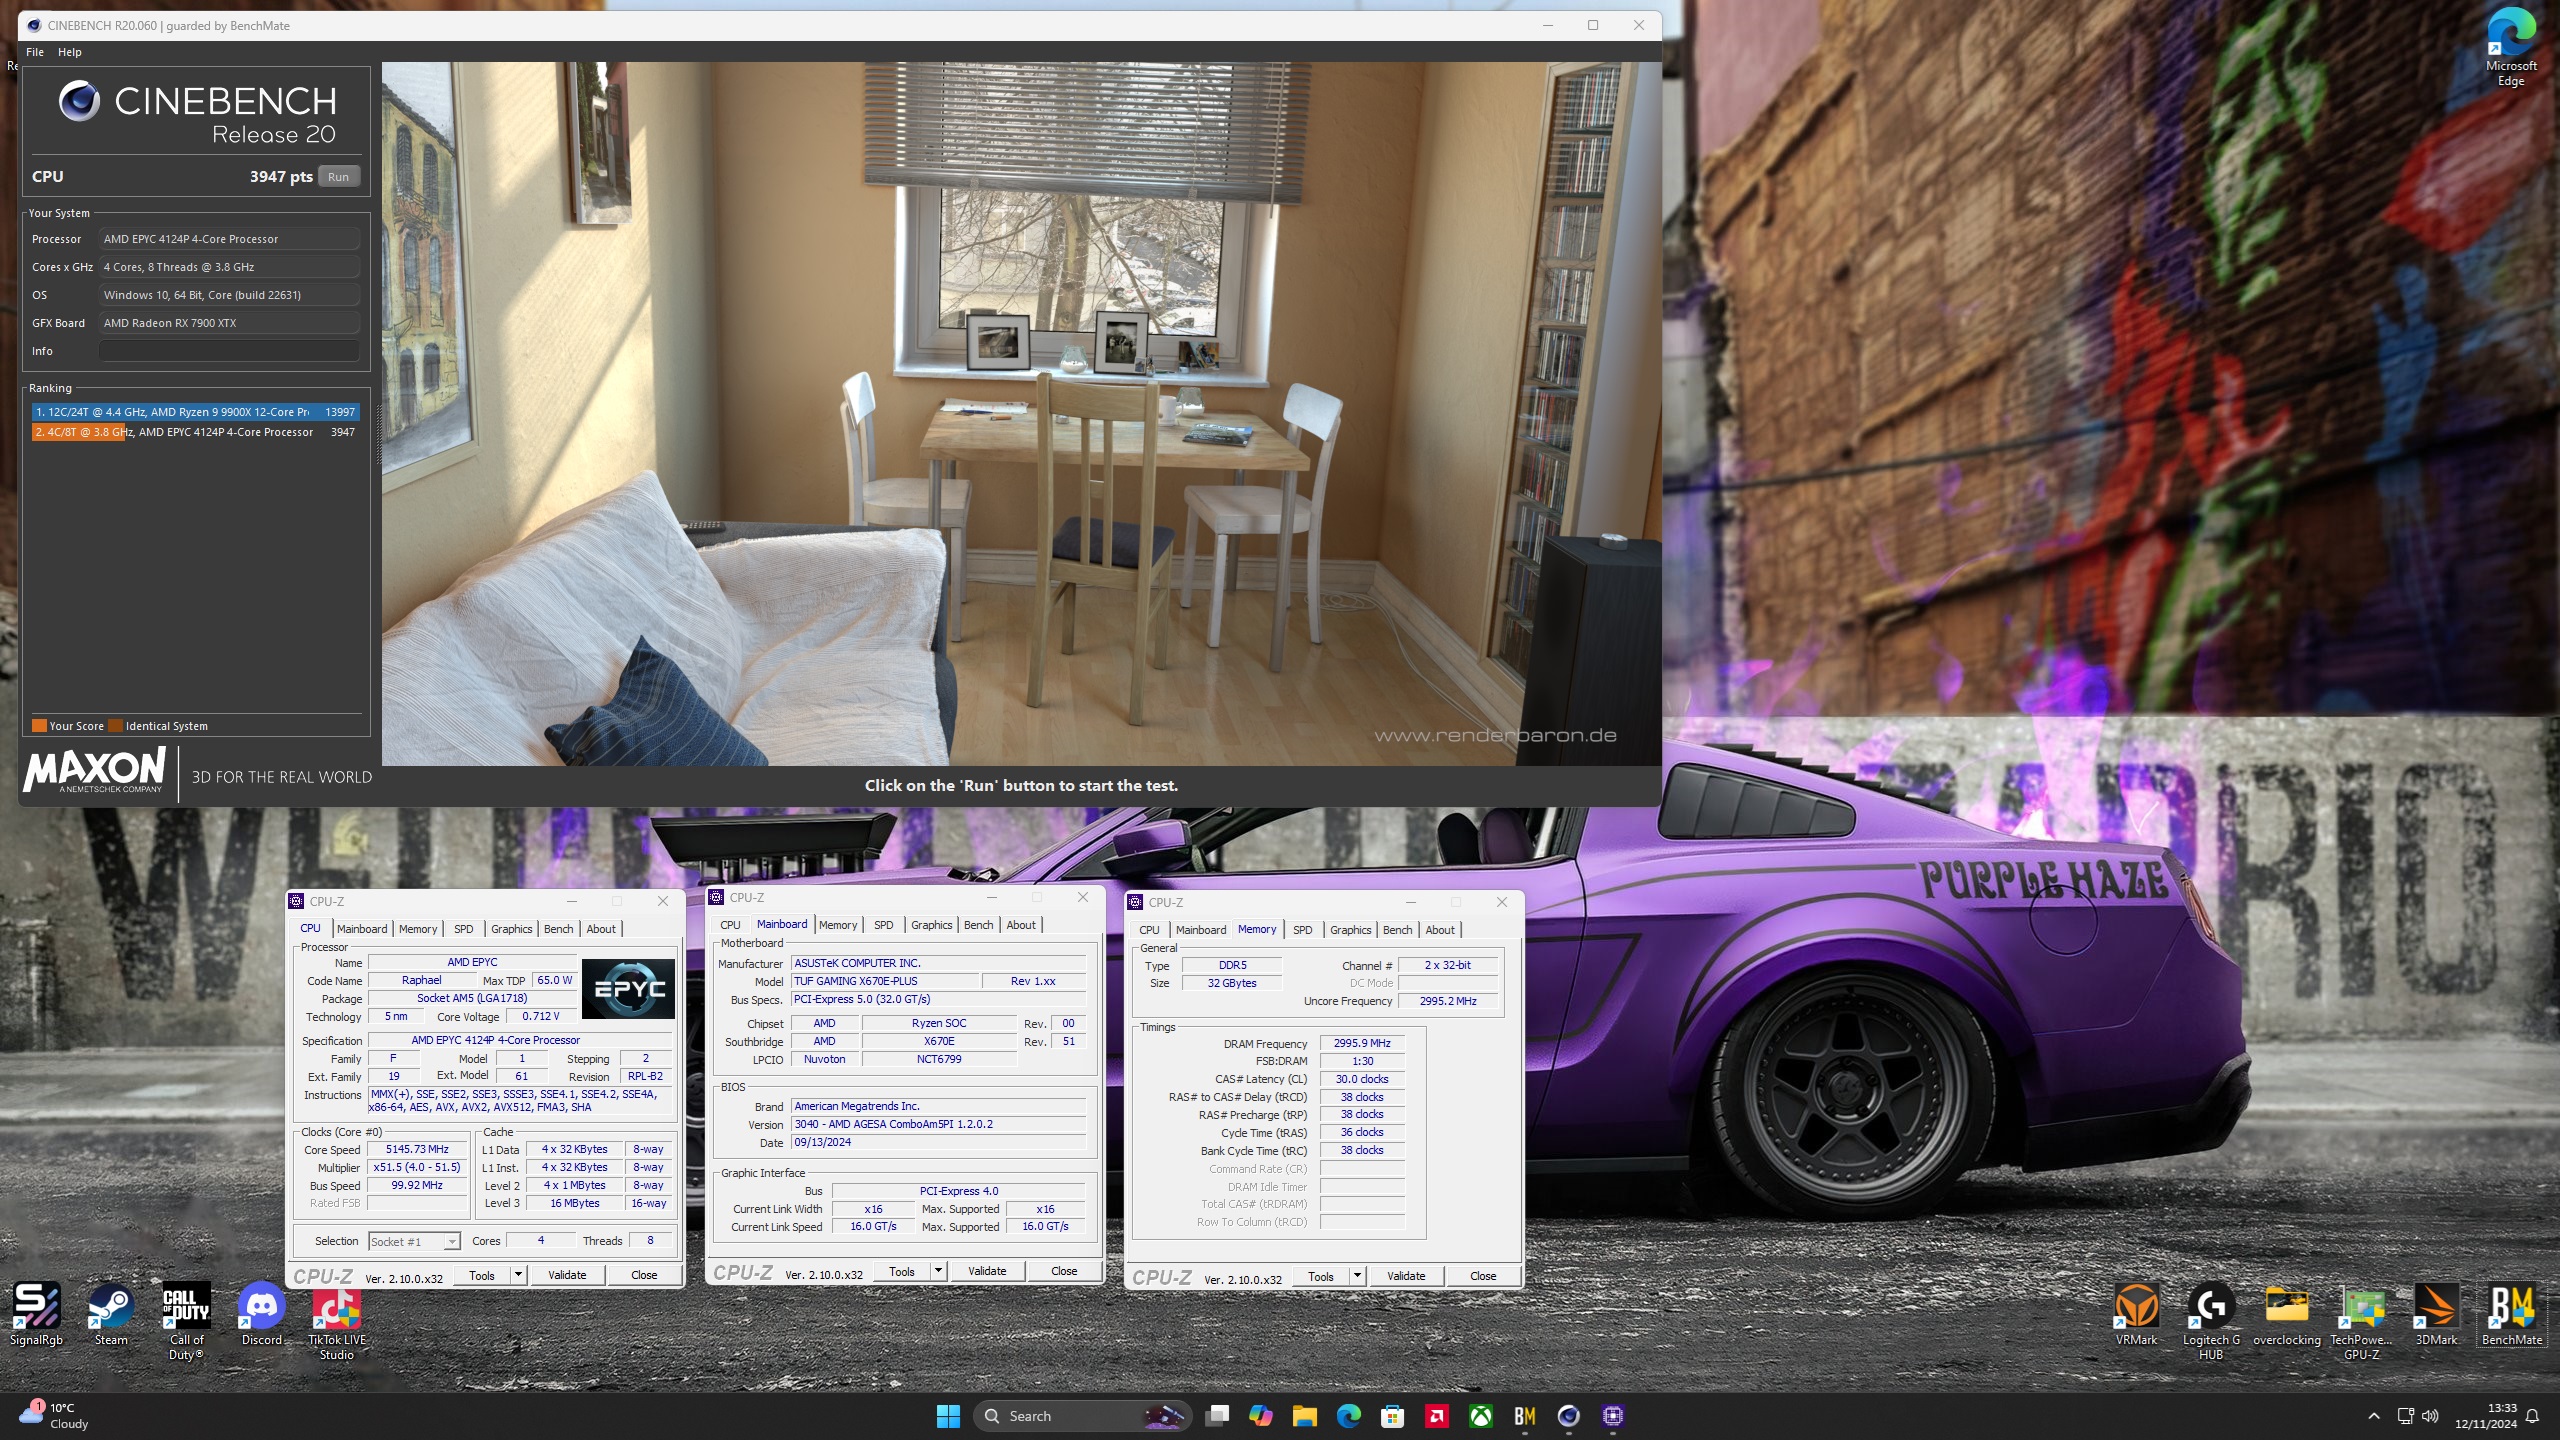
Task: Expand Tools dropdown arrow in CPU tab CPU-Z window
Action: click(518, 1274)
